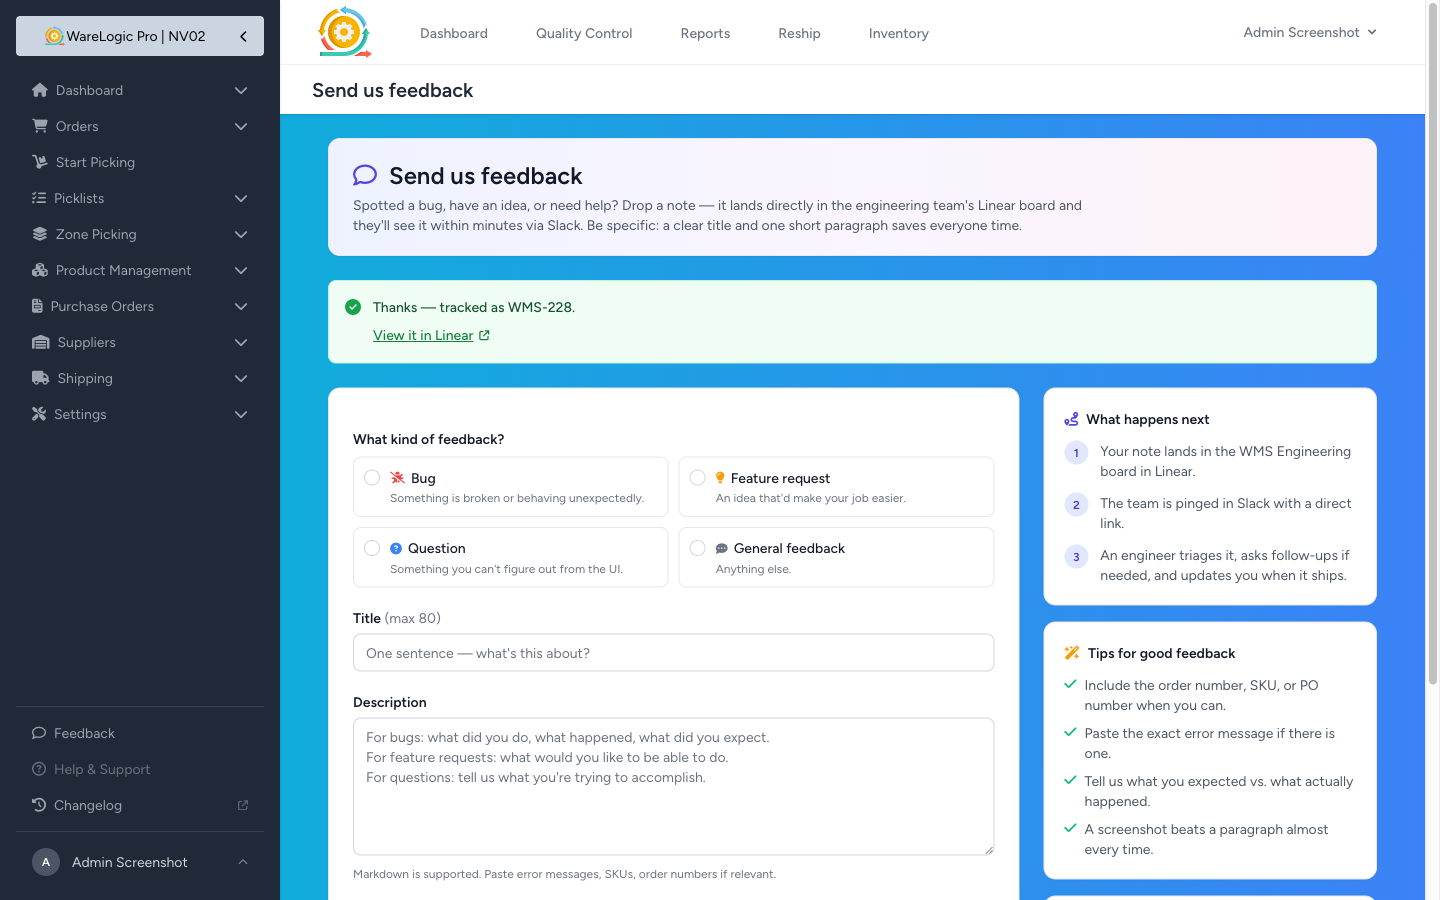Click the Suppliers icon in sidebar
This screenshot has width=1440, height=900.
(x=41, y=342)
